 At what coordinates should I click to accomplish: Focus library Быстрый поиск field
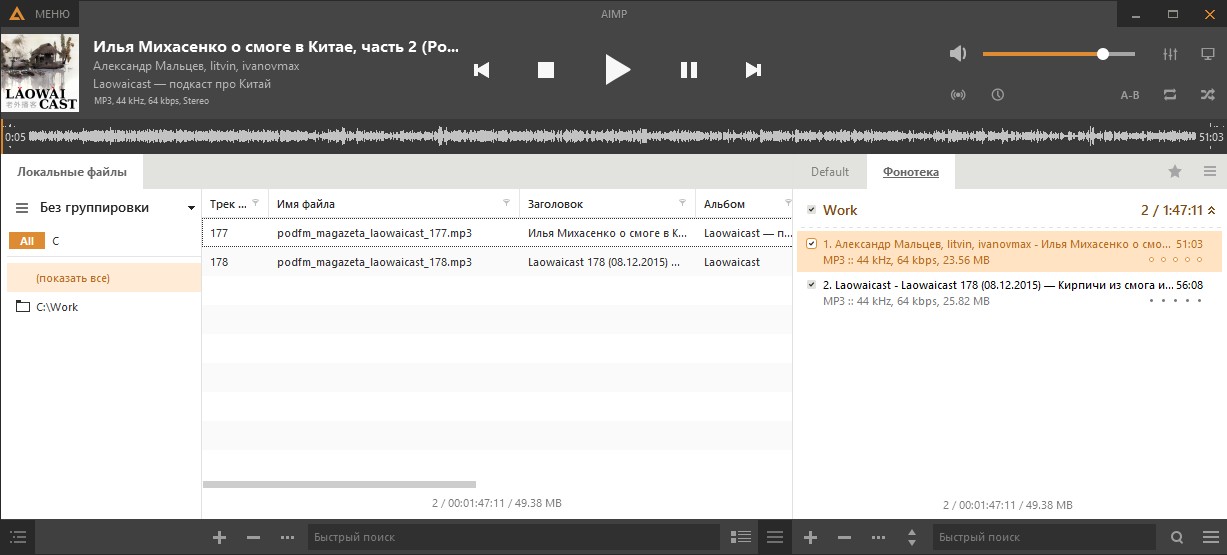tap(513, 537)
